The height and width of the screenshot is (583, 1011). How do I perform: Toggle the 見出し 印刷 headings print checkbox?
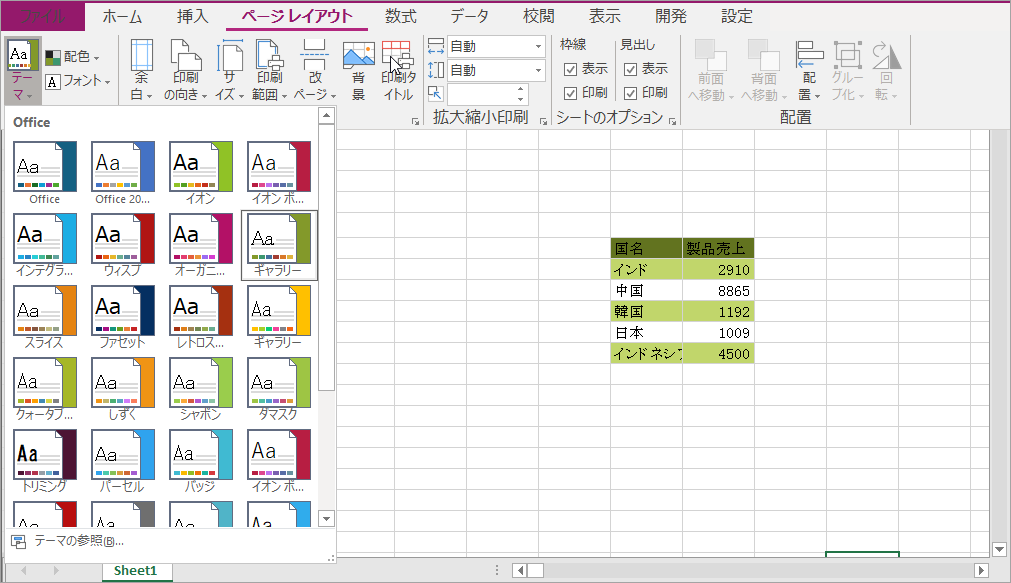630,93
